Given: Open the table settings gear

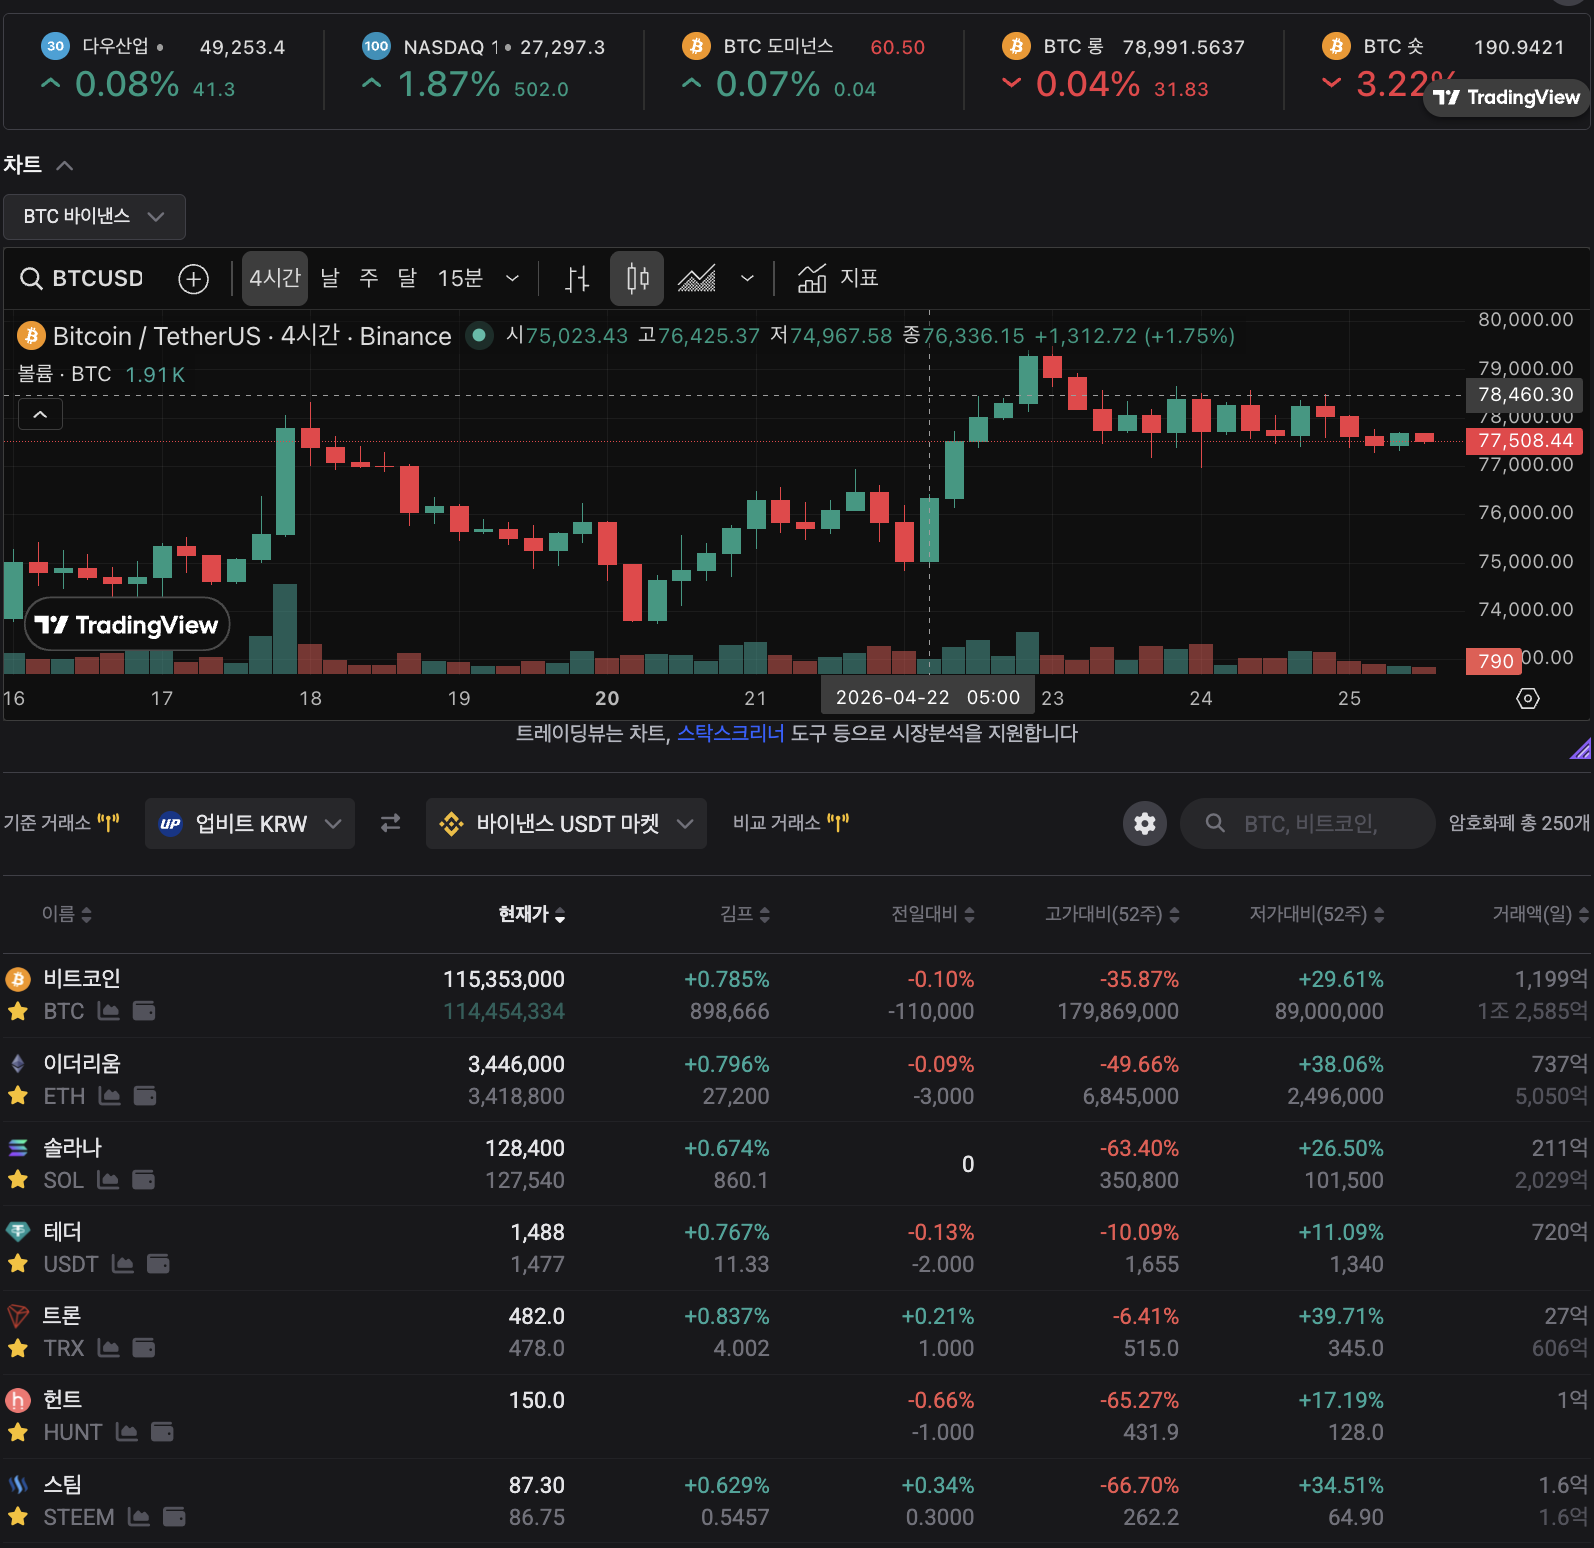Looking at the screenshot, I should click(x=1145, y=823).
